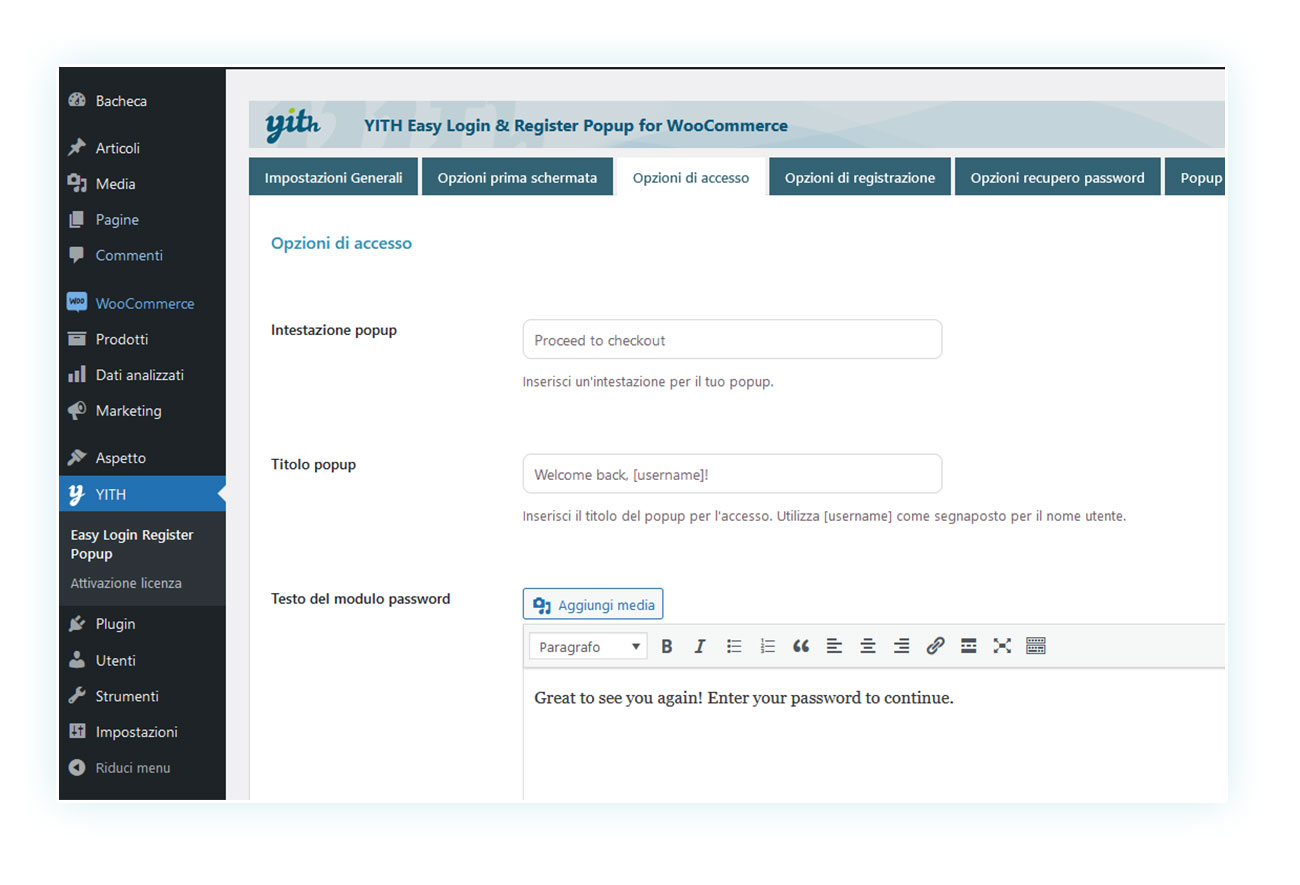Insert a bulleted list
The image size is (1300, 885).
point(734,647)
